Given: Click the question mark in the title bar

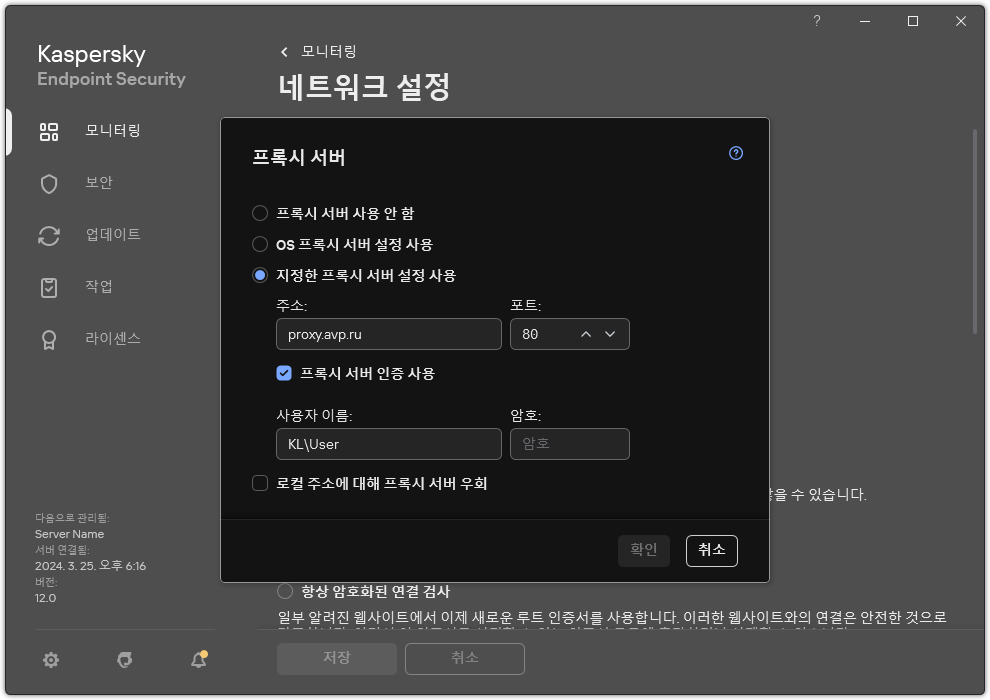Looking at the screenshot, I should coord(816,20).
